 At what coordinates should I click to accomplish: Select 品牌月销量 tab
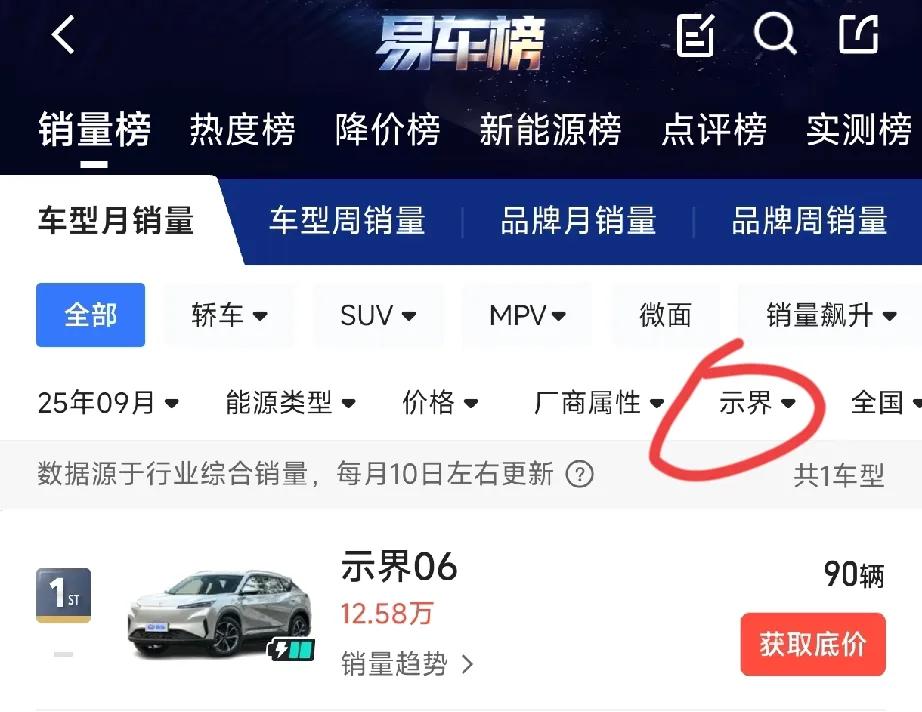[578, 220]
